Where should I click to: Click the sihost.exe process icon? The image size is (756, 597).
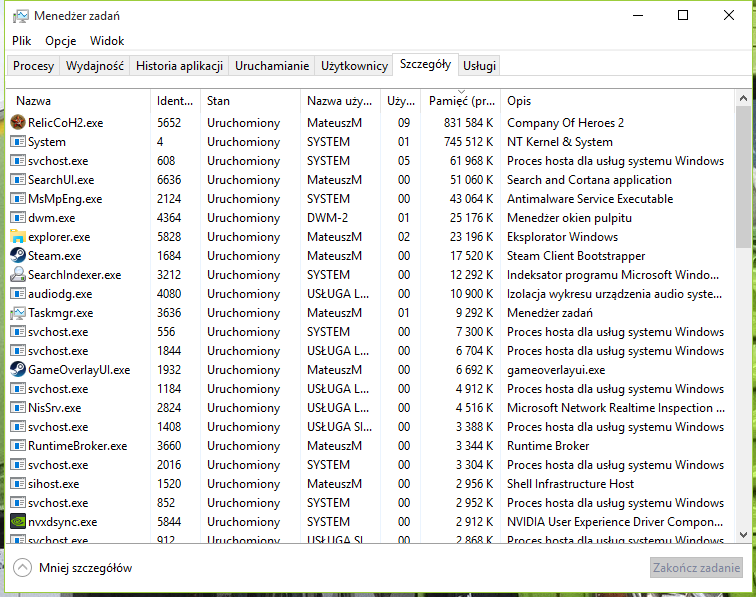click(18, 484)
